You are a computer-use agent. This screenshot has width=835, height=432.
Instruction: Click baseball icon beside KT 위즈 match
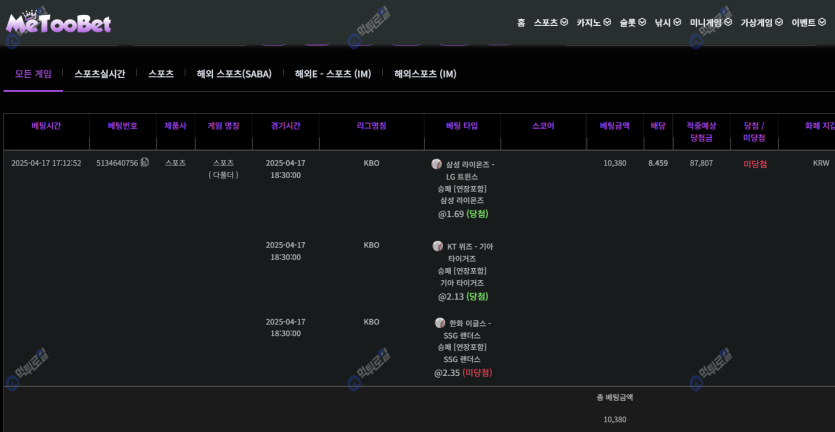coord(438,246)
